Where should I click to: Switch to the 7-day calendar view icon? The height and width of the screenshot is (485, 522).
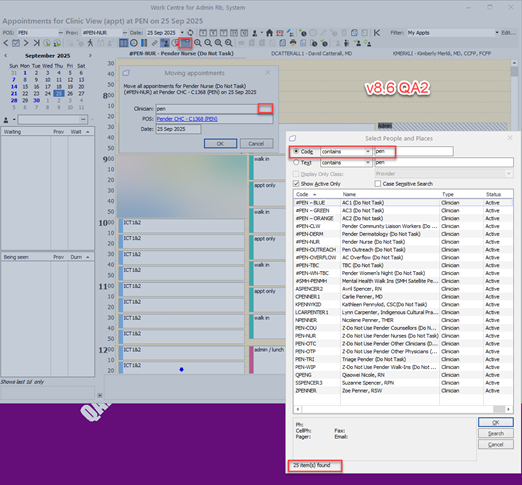[x=224, y=33]
